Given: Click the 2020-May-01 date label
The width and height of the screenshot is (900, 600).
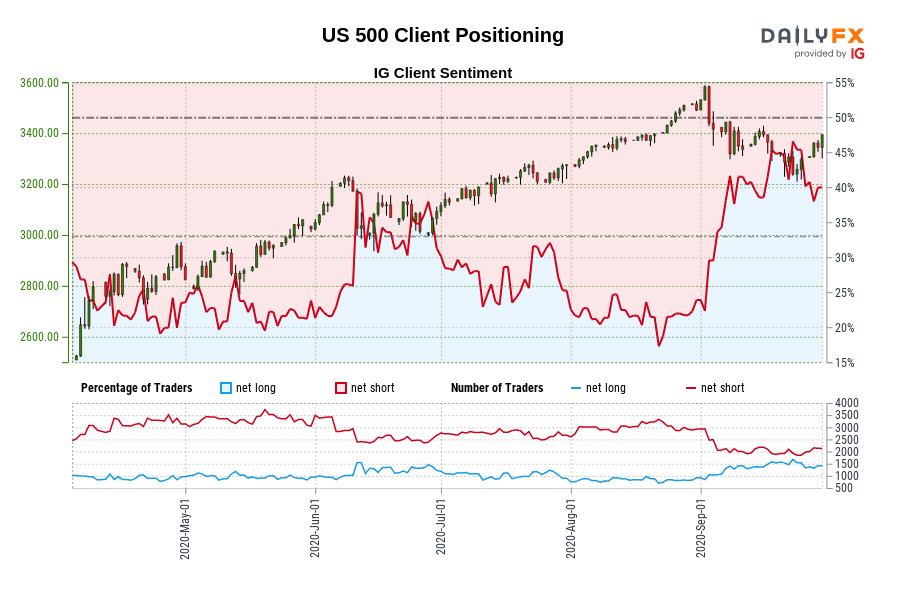Looking at the screenshot, I should click(185, 528).
